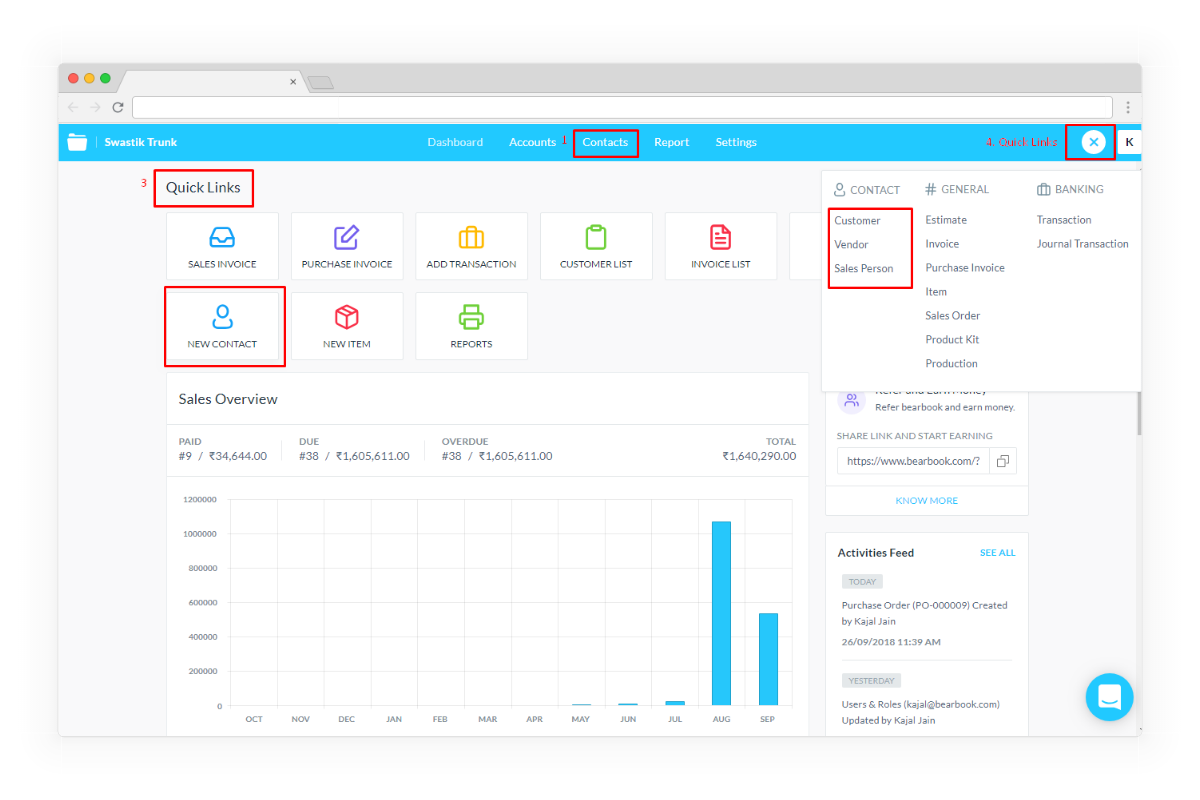1200x800 pixels.
Task: Click the referral link text field
Action: 914,461
